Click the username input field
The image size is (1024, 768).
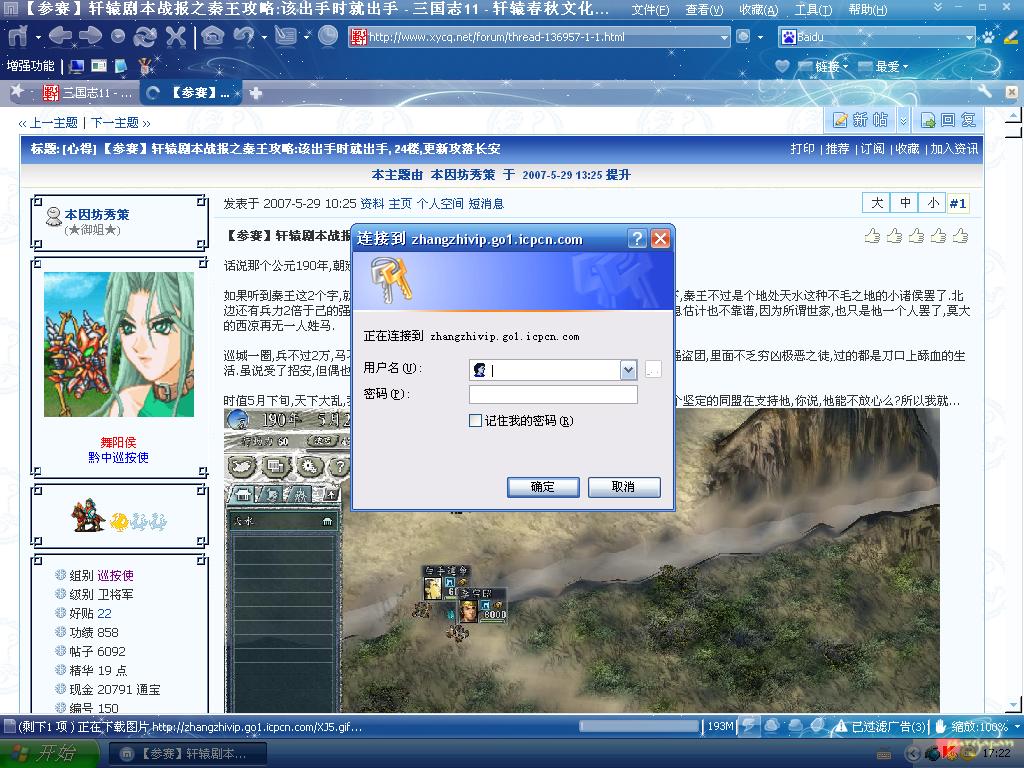pyautogui.click(x=552, y=370)
